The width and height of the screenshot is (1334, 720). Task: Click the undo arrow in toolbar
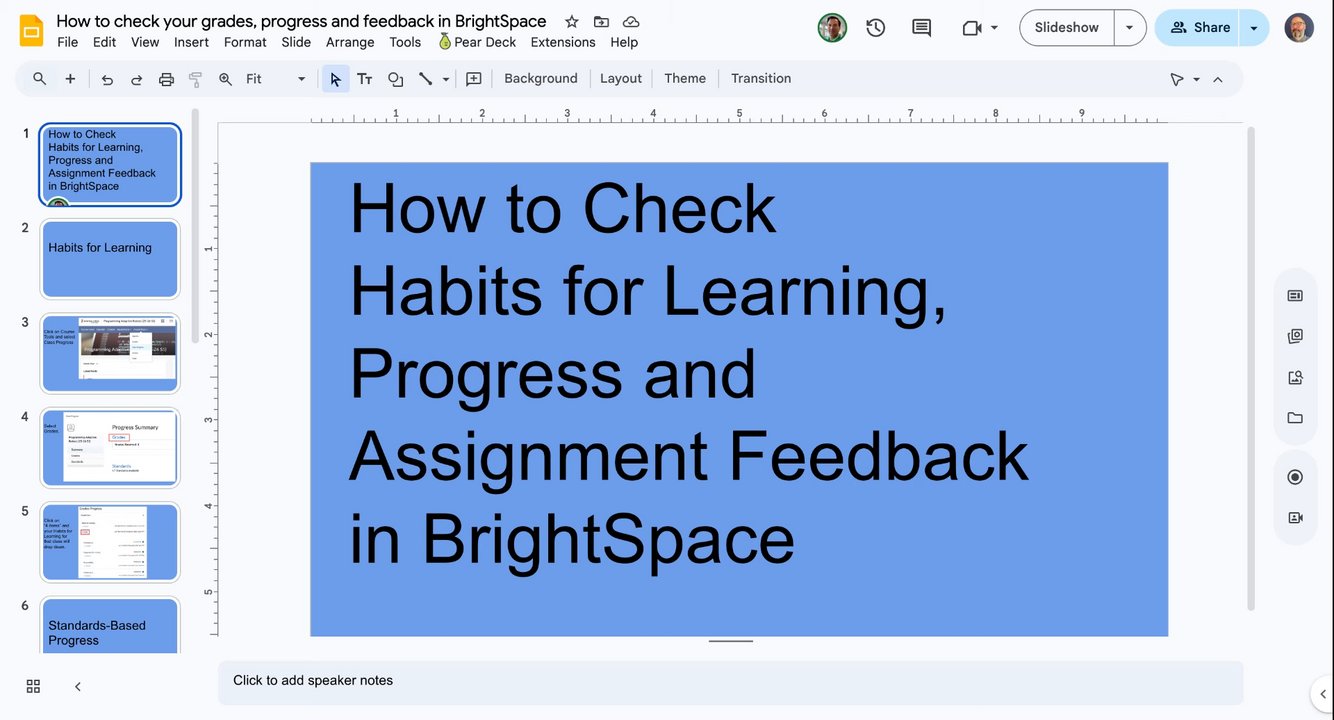(x=107, y=79)
